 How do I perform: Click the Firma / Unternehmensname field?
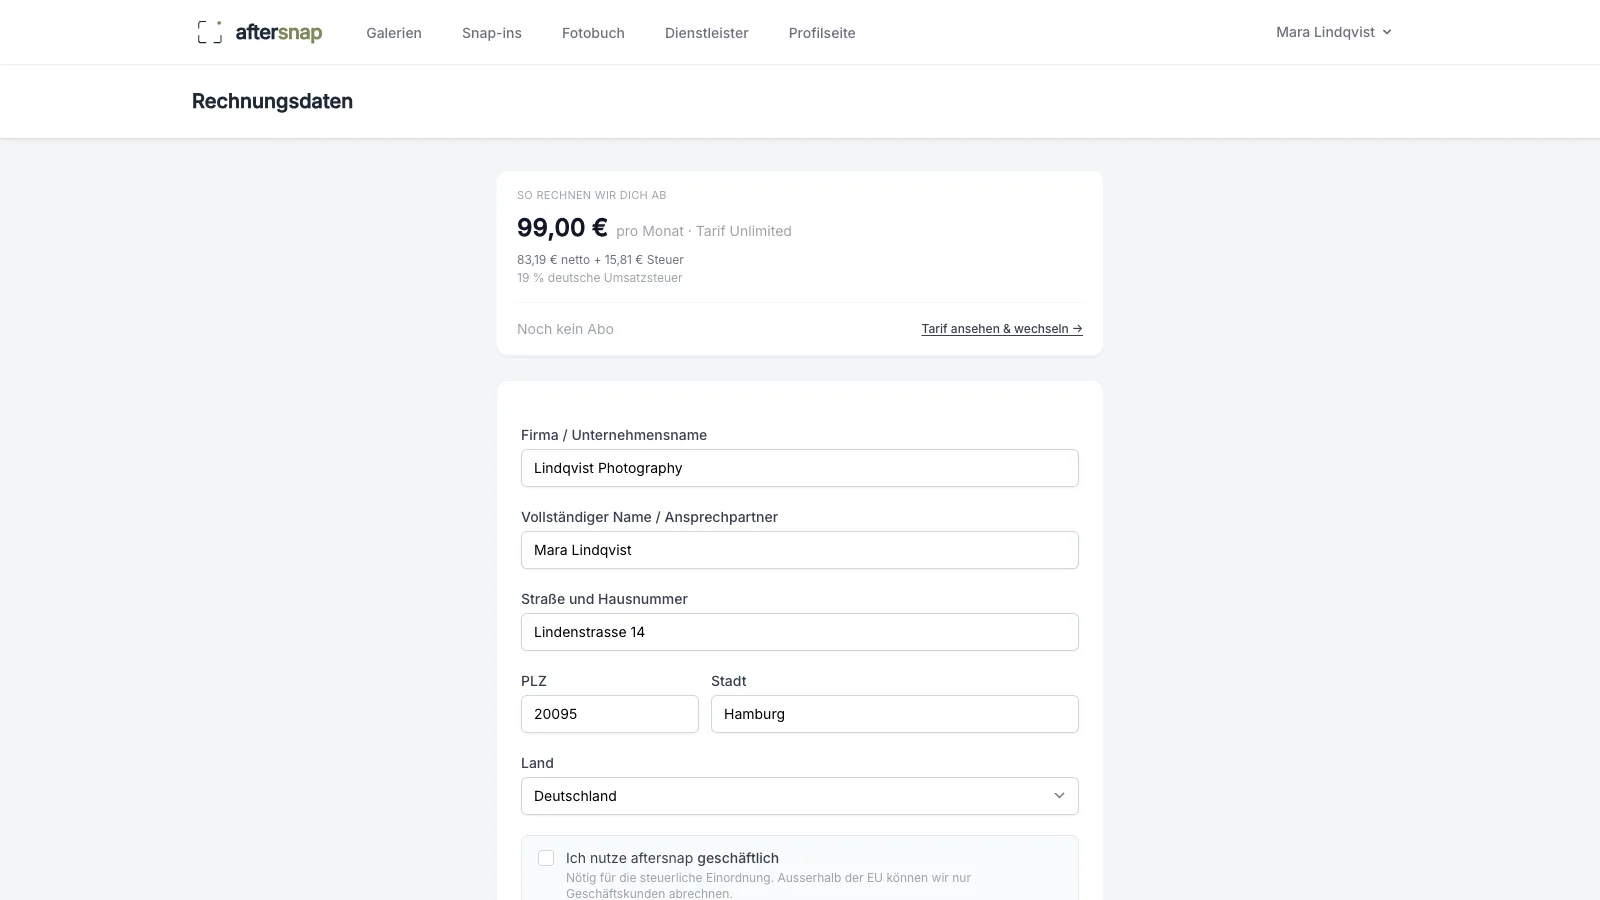click(x=800, y=468)
